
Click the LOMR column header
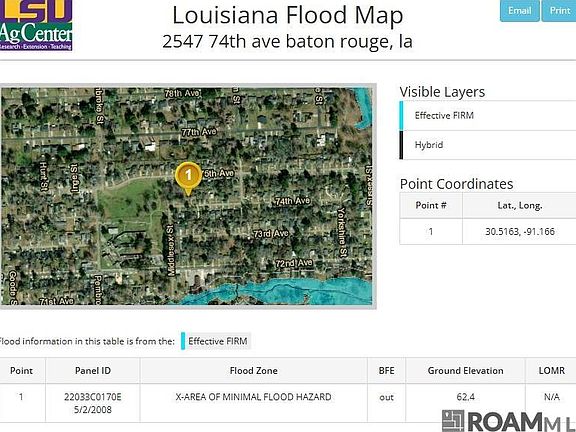coord(551,371)
